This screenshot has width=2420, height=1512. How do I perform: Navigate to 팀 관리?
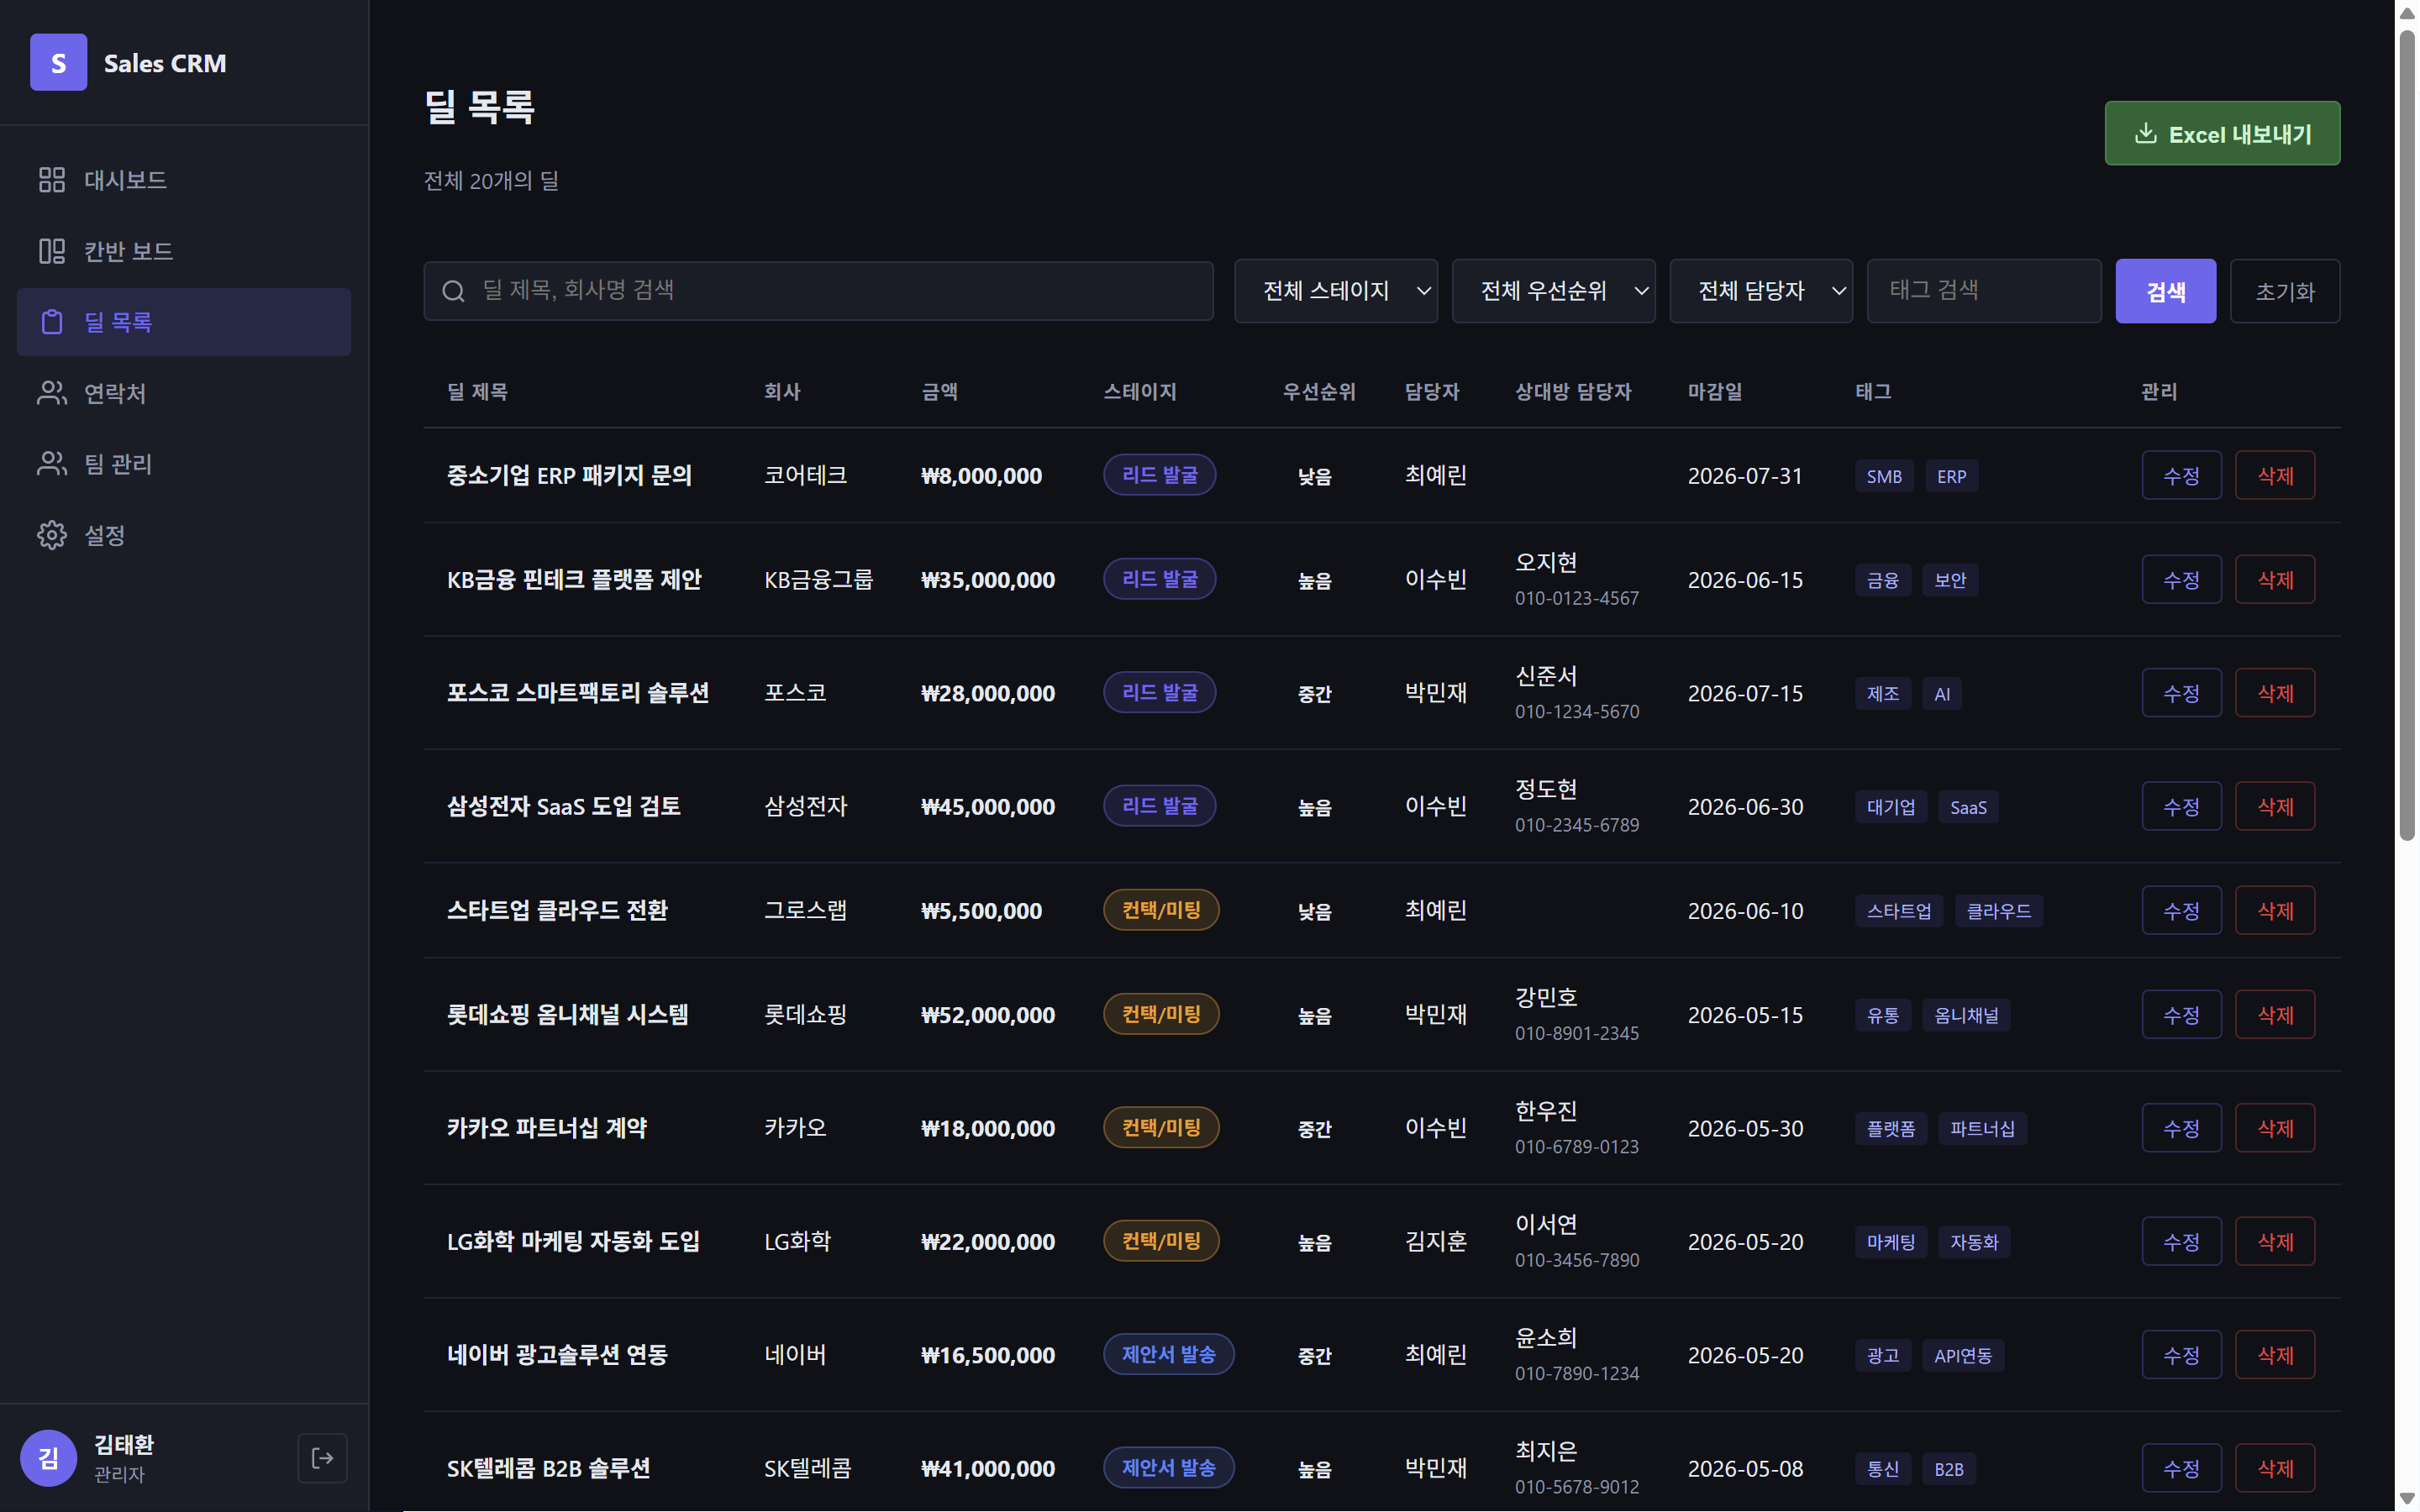click(x=184, y=464)
